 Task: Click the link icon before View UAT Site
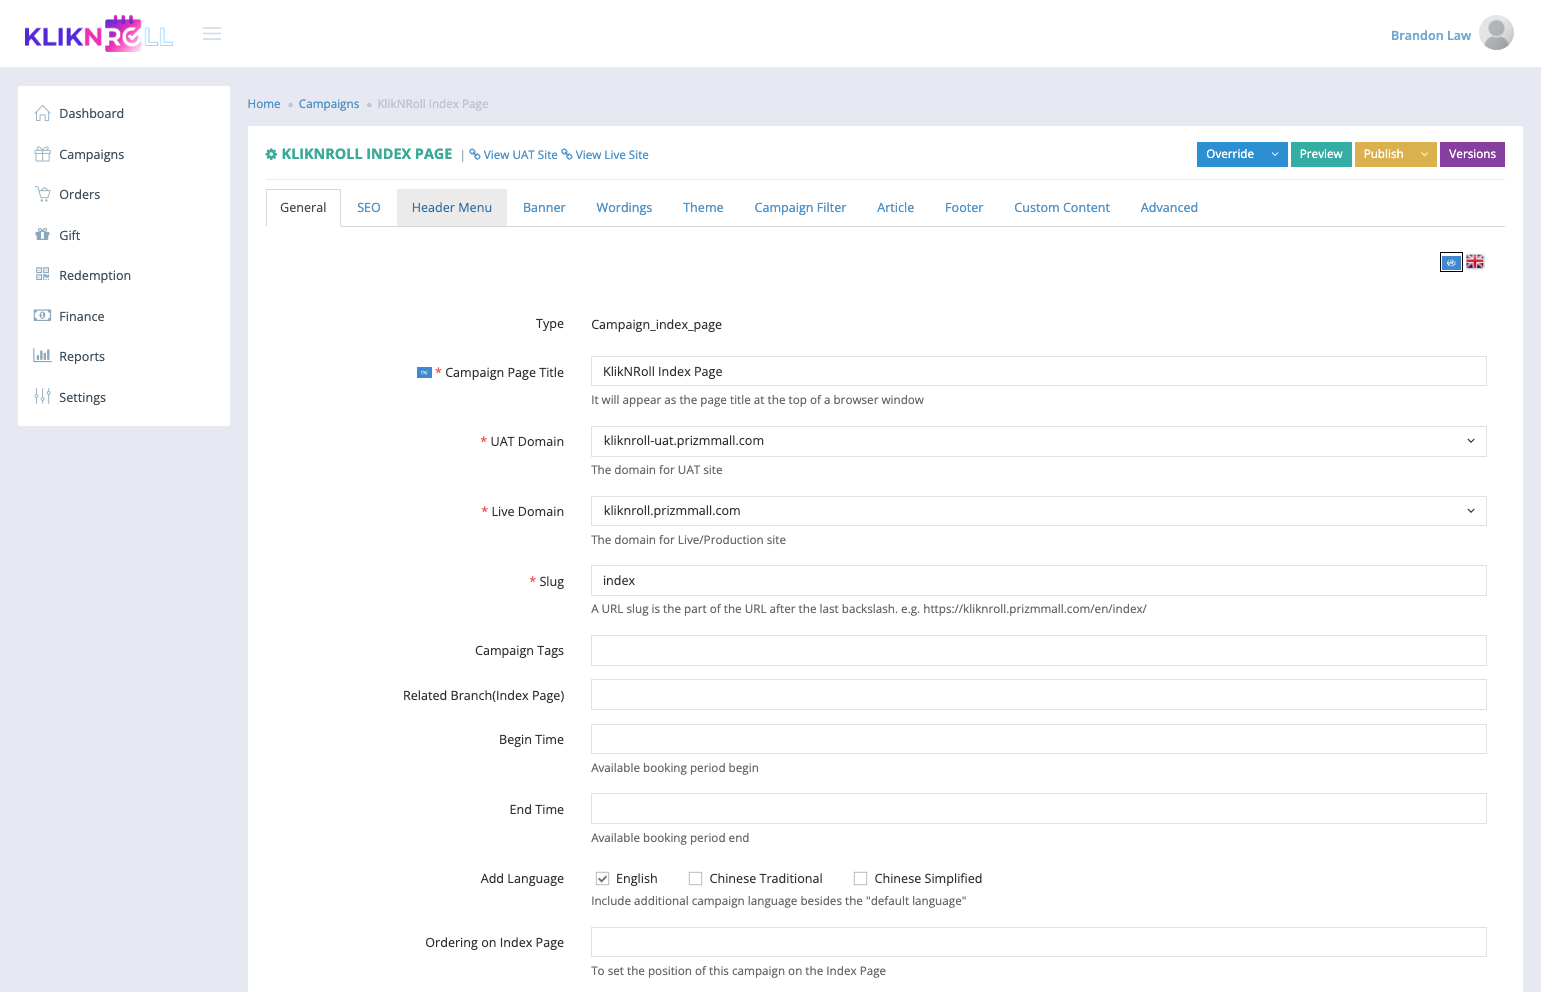click(475, 154)
